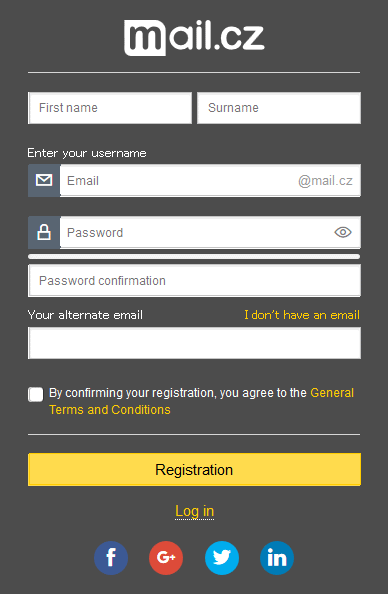
Task: Sign up with Google+ icon
Action: [166, 558]
